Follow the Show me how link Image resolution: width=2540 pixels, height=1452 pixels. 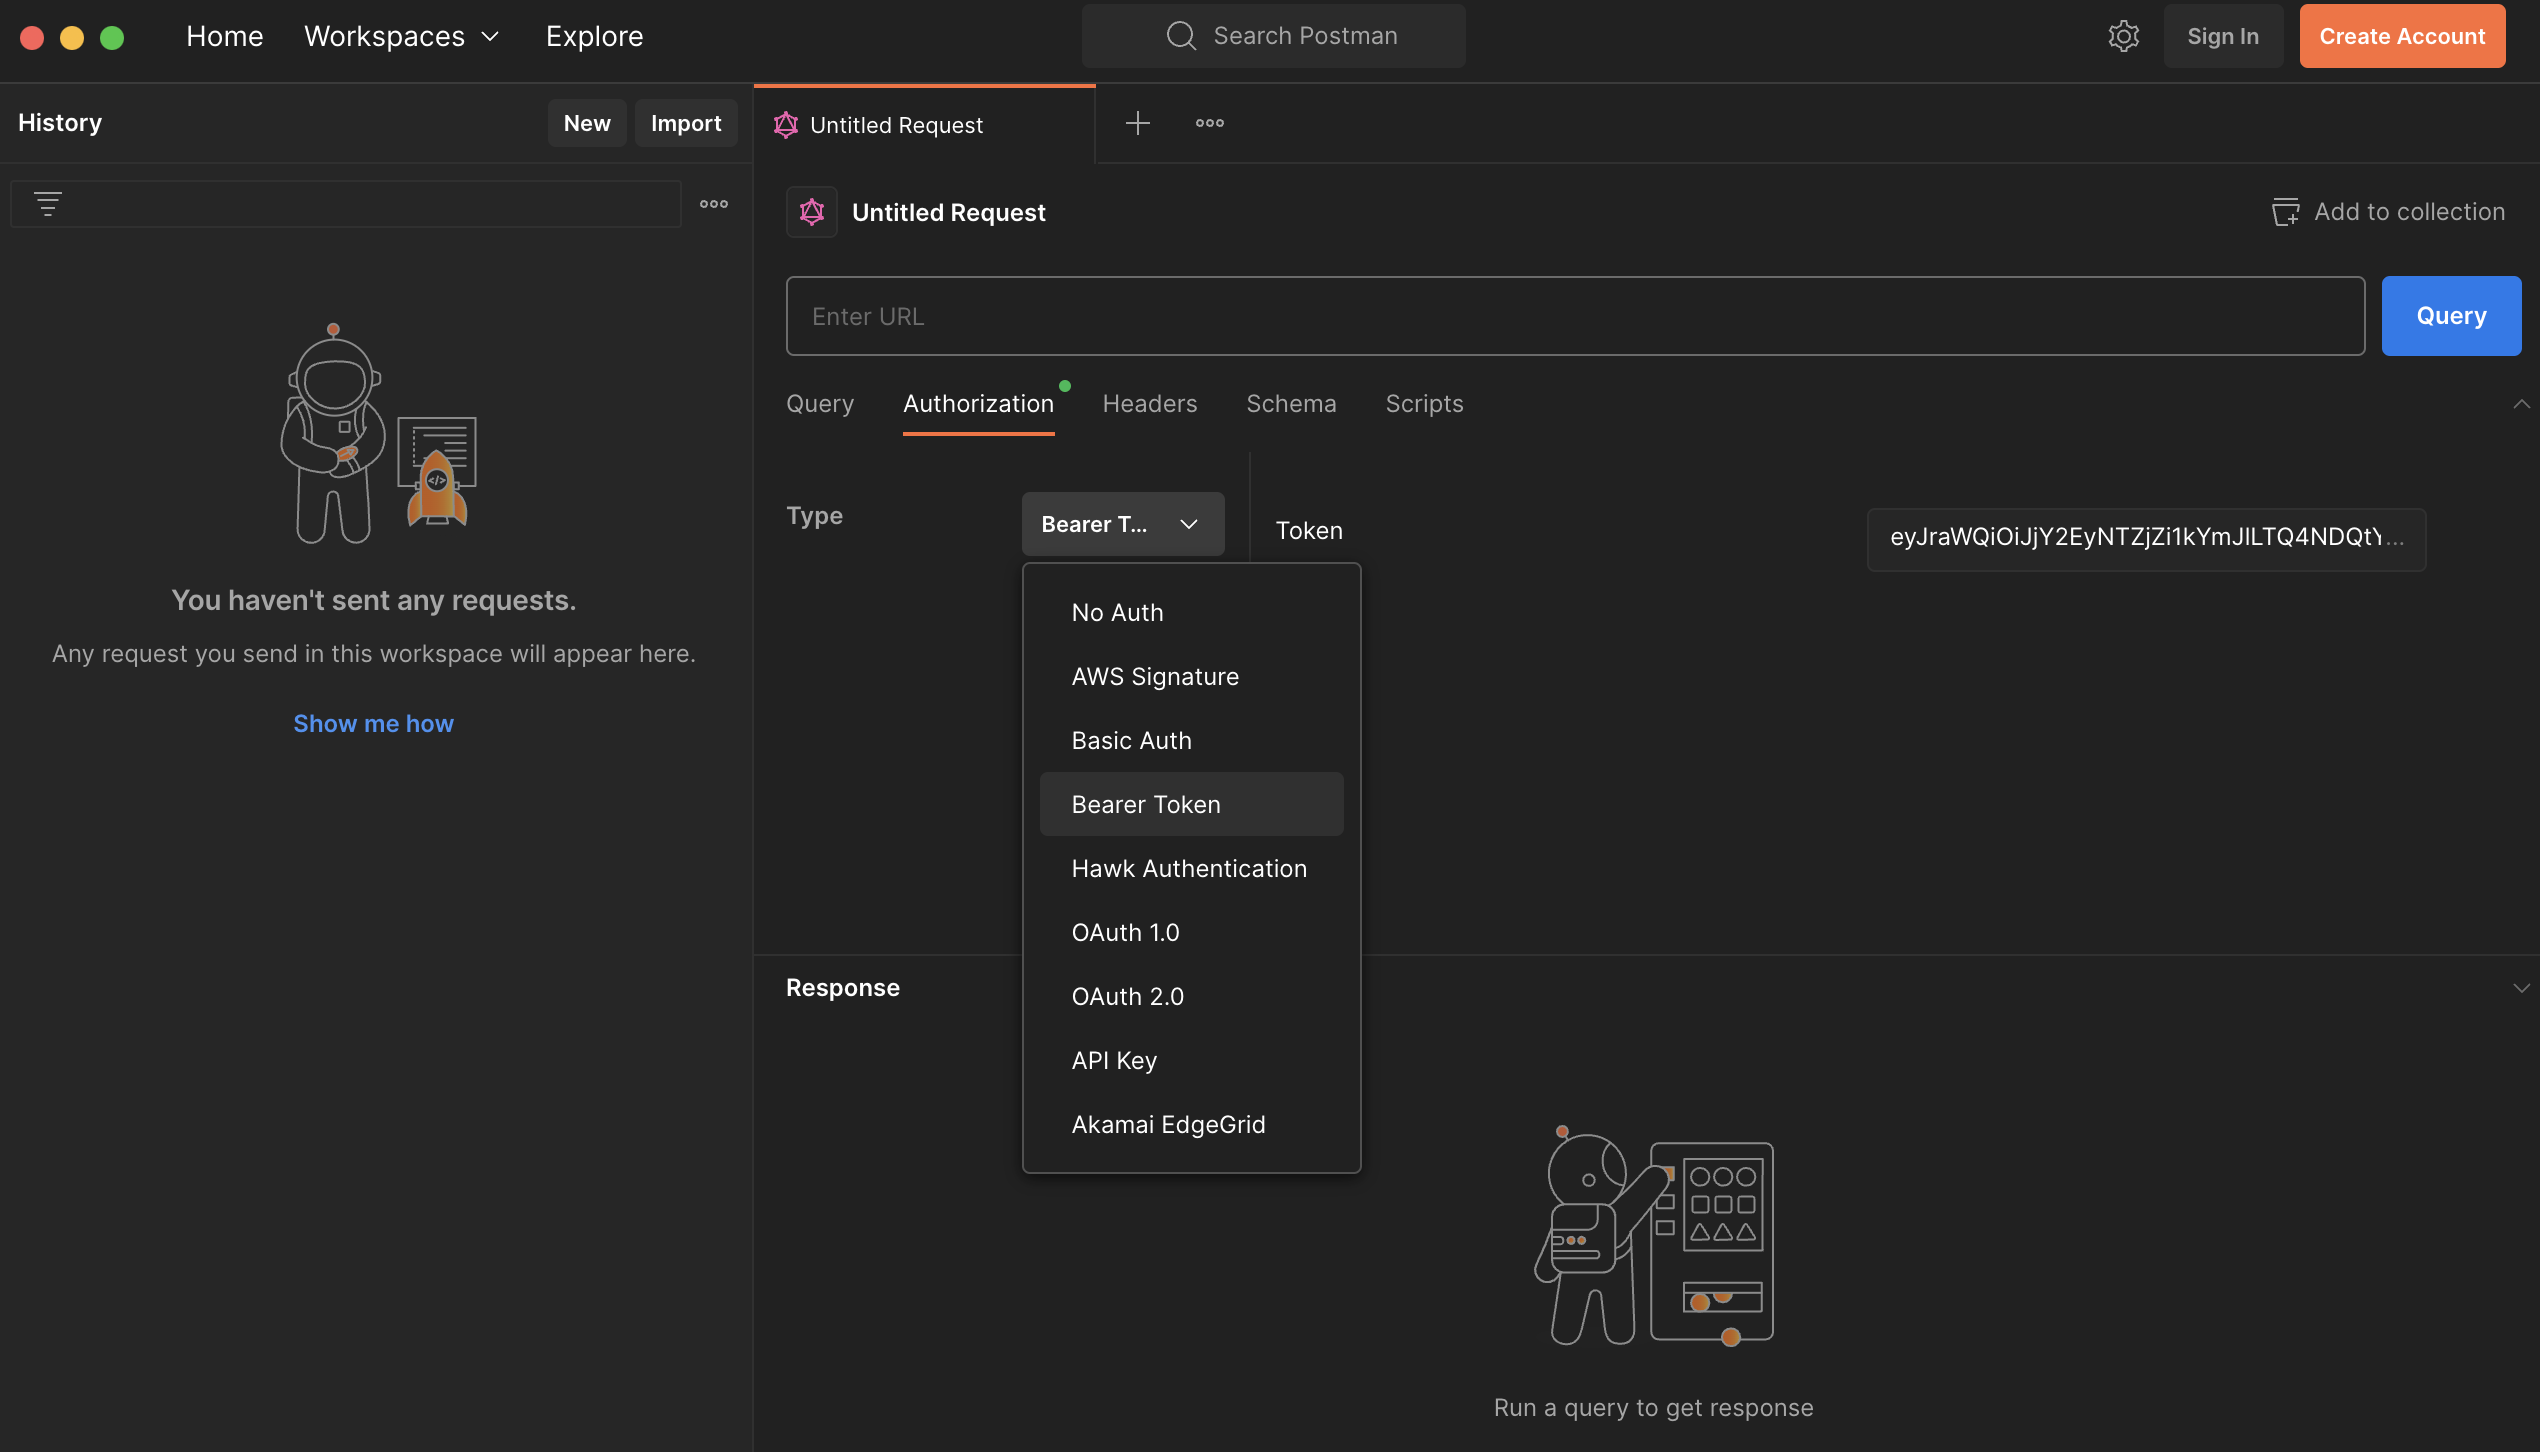pyautogui.click(x=373, y=723)
